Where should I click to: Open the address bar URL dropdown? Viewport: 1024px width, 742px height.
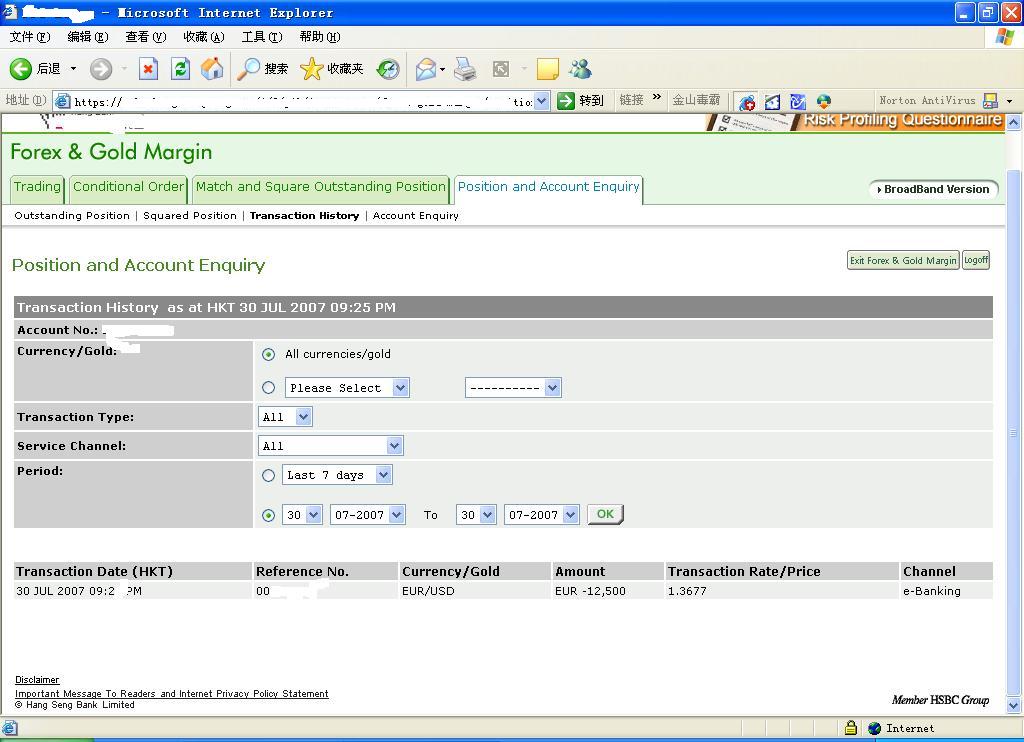point(541,101)
